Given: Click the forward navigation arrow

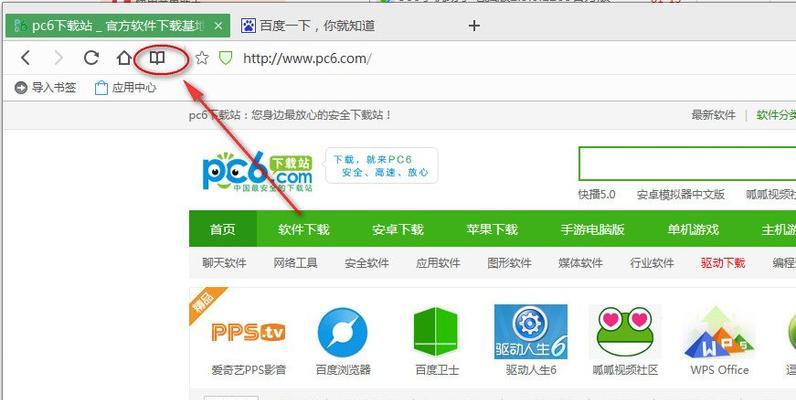Looking at the screenshot, I should click(58, 58).
